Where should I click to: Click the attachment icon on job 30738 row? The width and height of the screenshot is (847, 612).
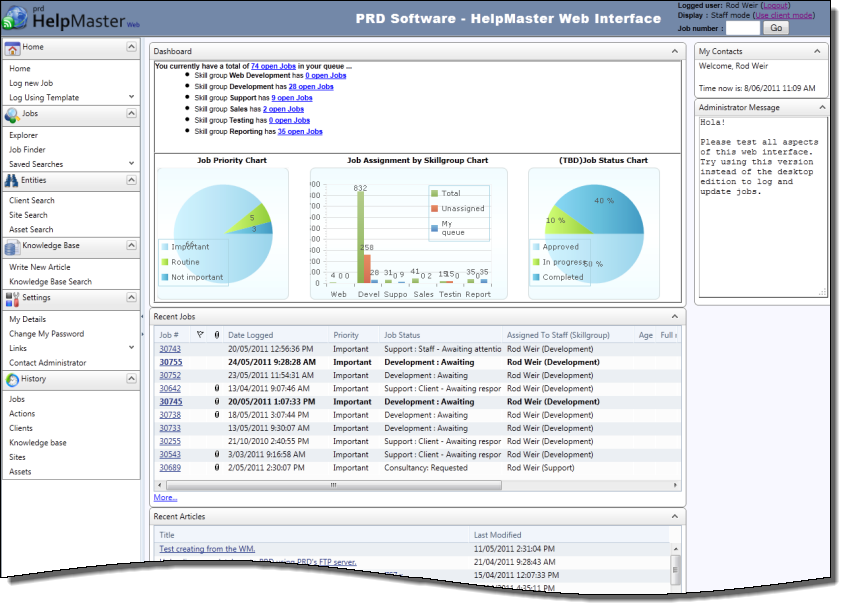tap(217, 415)
